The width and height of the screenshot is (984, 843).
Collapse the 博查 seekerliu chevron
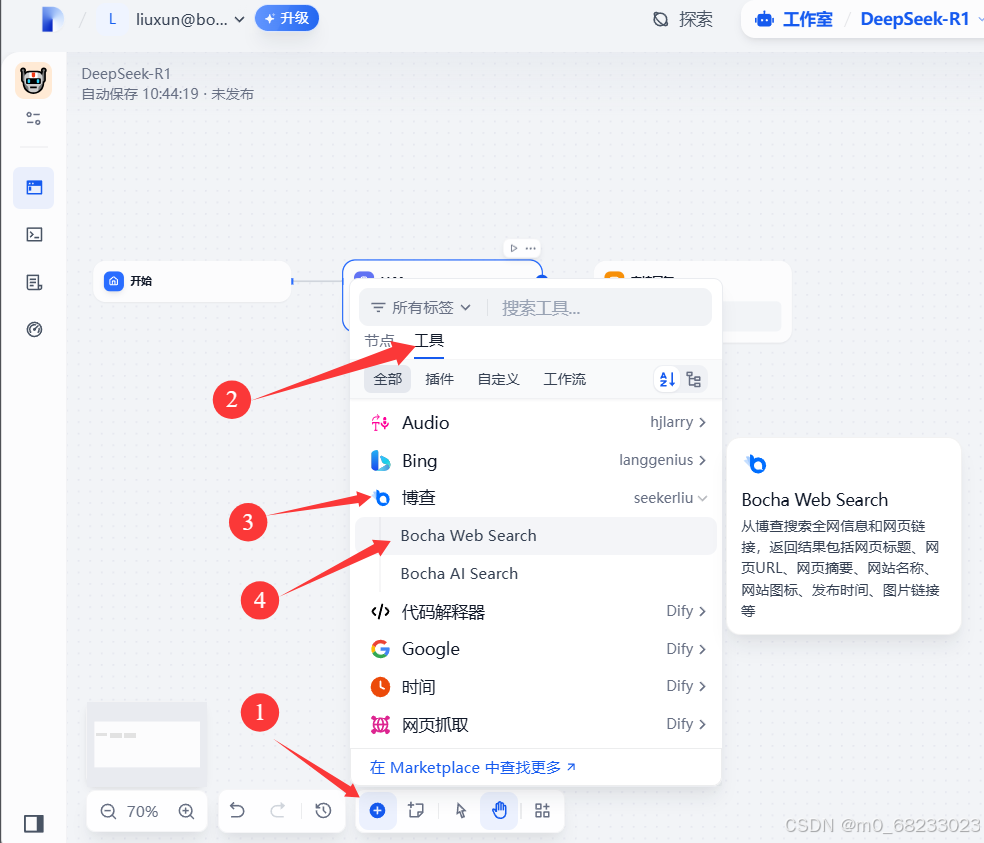702,498
